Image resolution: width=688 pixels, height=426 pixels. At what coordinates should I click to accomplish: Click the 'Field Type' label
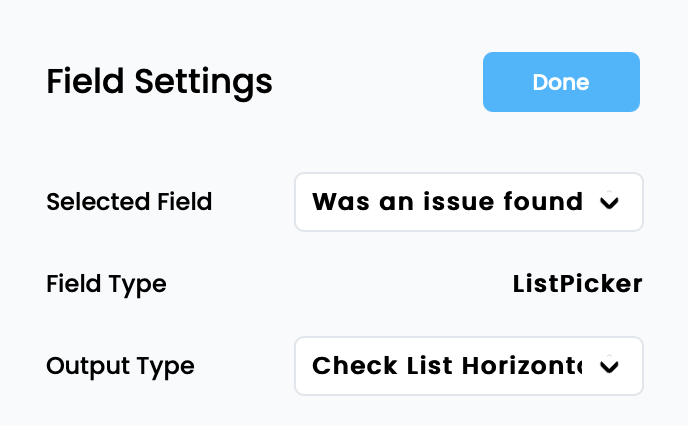[x=106, y=284]
